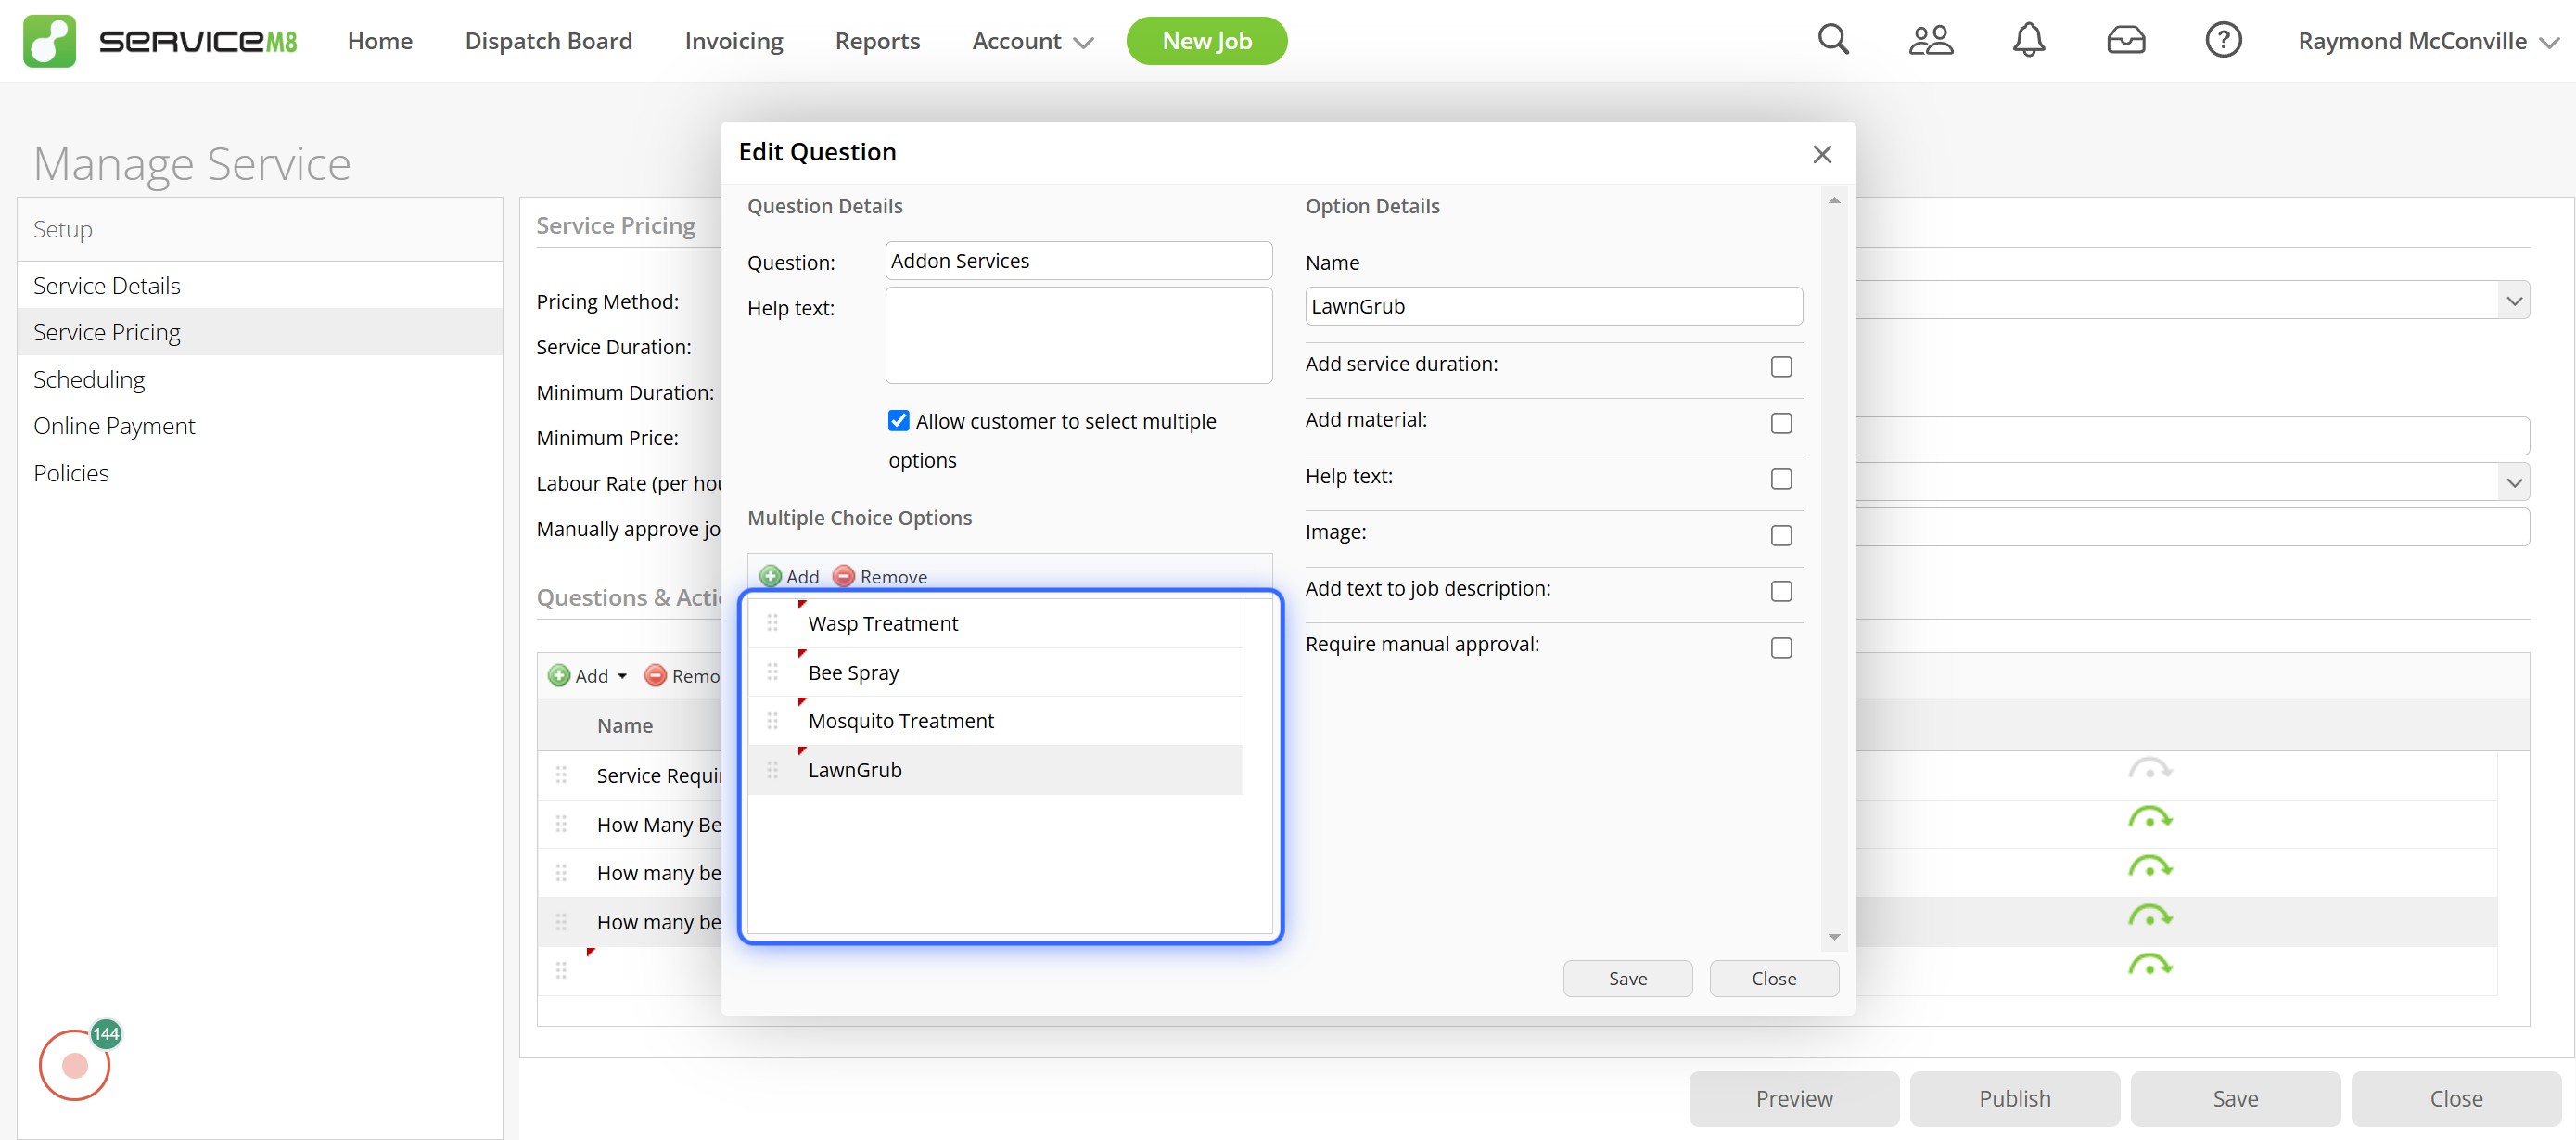Expand the Account menu dropdown
Screen dimensions: 2576x1140
(x=1033, y=41)
